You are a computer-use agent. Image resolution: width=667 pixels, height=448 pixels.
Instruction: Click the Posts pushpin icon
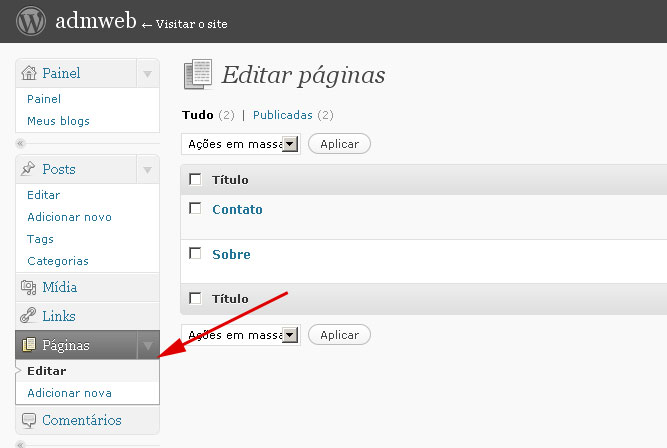tap(29, 169)
